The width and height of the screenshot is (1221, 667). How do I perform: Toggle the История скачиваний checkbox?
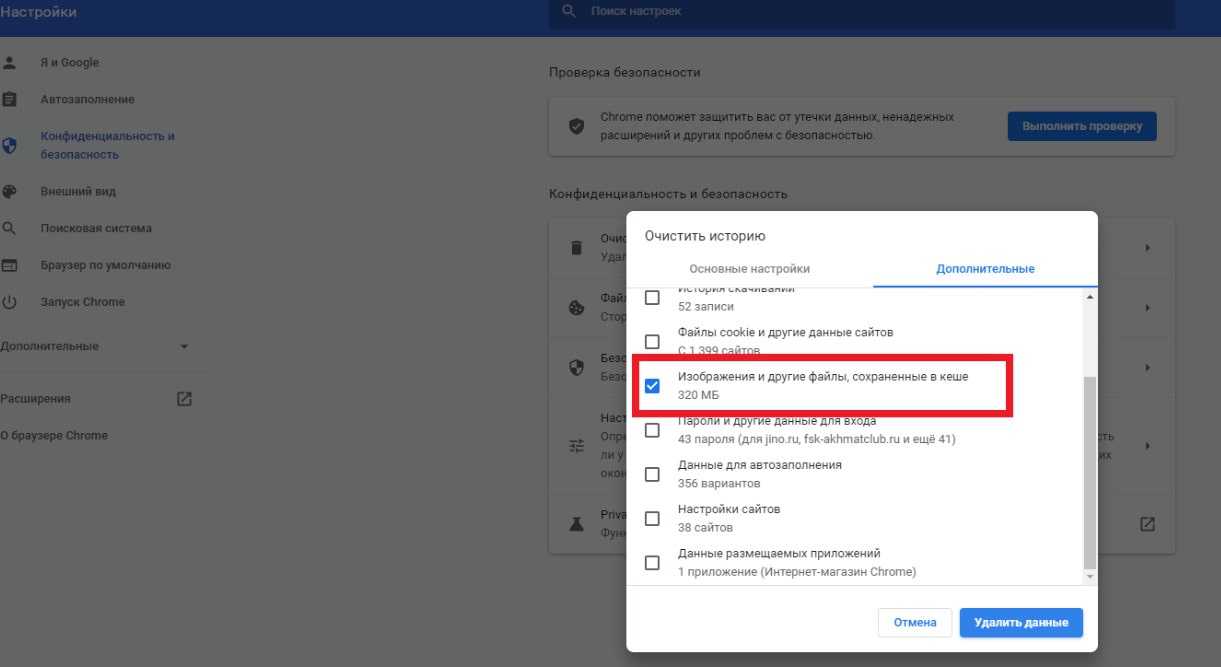pyautogui.click(x=652, y=297)
